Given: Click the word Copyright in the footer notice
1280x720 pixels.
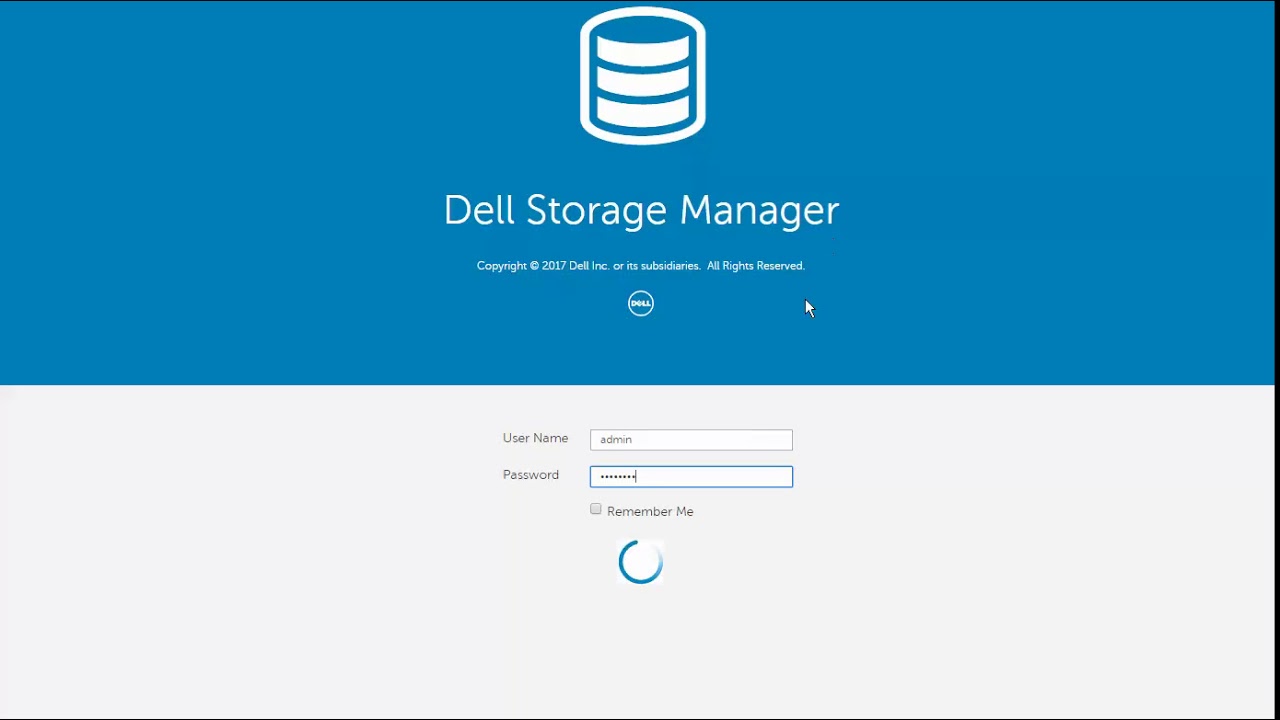Looking at the screenshot, I should tap(501, 266).
